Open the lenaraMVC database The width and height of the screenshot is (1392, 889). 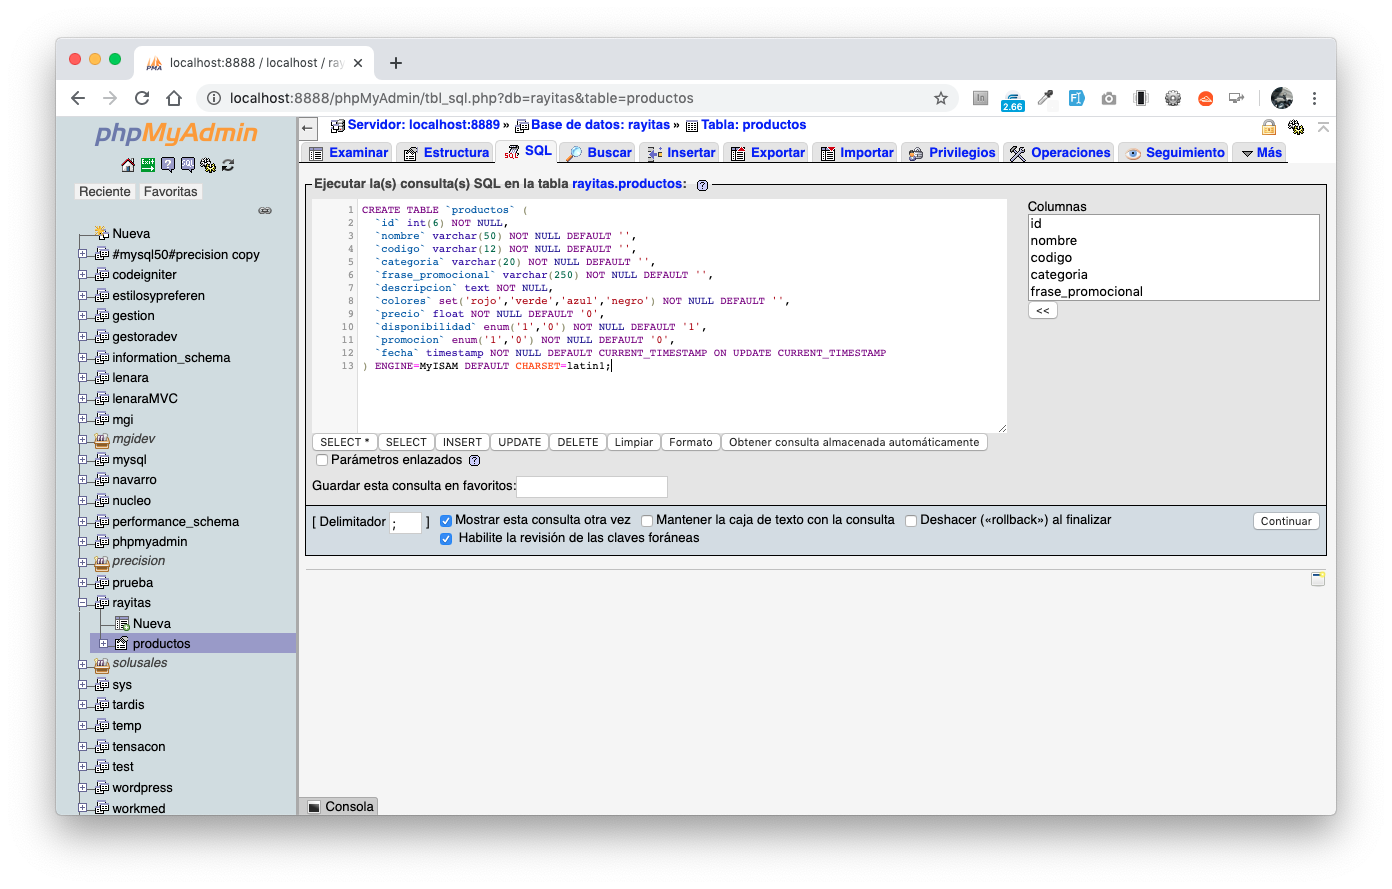(x=145, y=399)
